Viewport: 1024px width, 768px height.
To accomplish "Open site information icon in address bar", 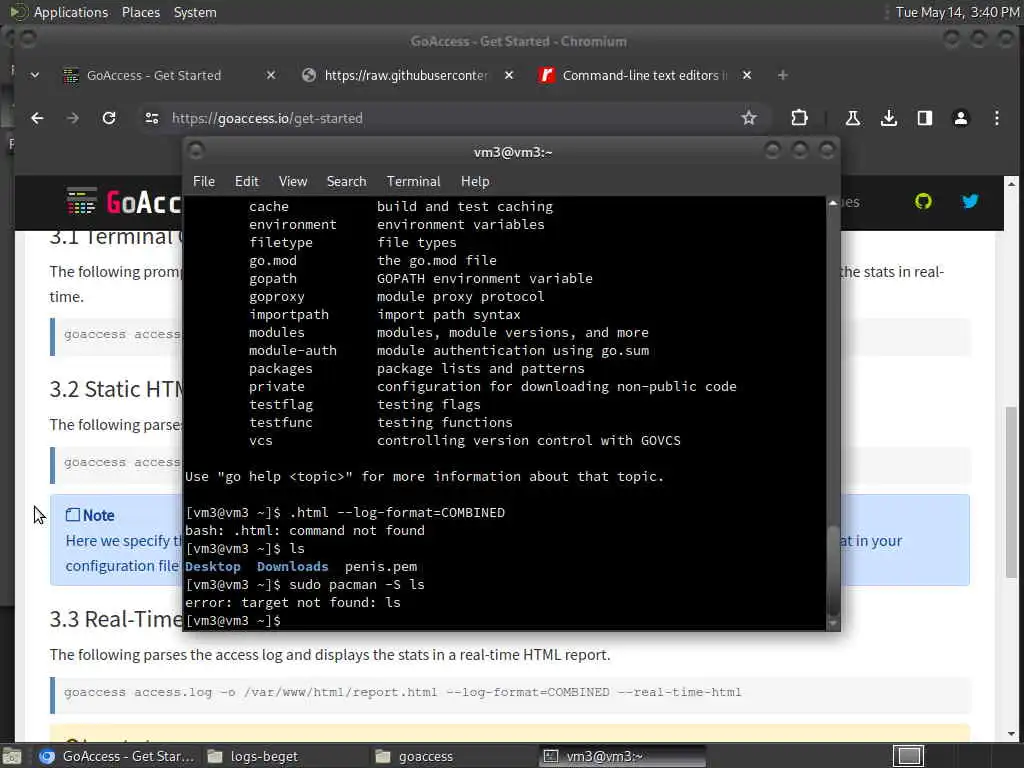I will click(152, 118).
